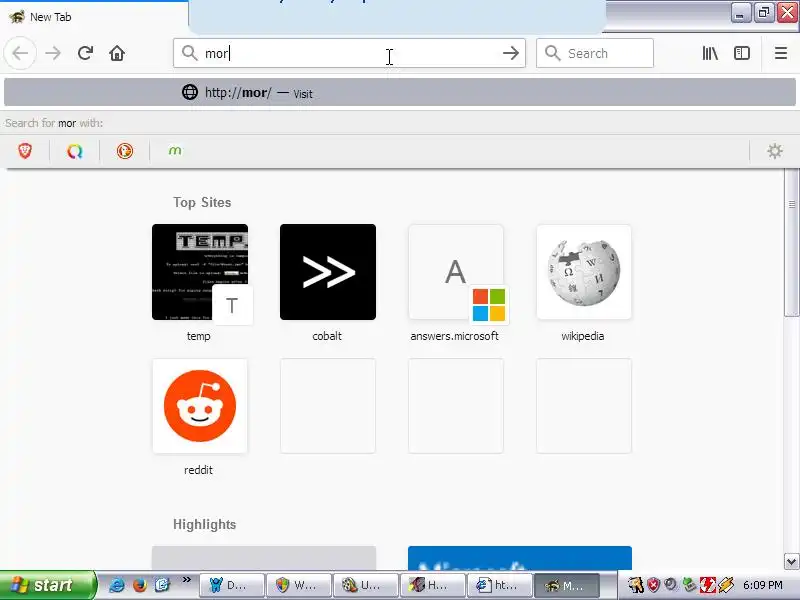The height and width of the screenshot is (600, 800).
Task: Go forward with the forward arrow
Action: pos(53,53)
